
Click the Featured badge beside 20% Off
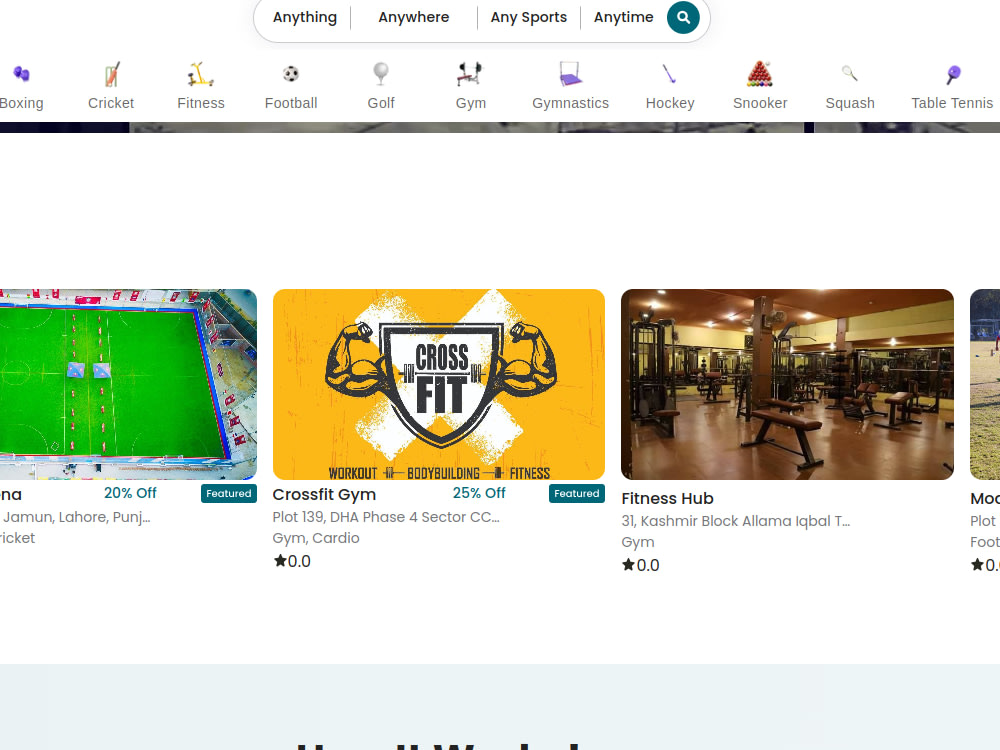[x=229, y=494]
